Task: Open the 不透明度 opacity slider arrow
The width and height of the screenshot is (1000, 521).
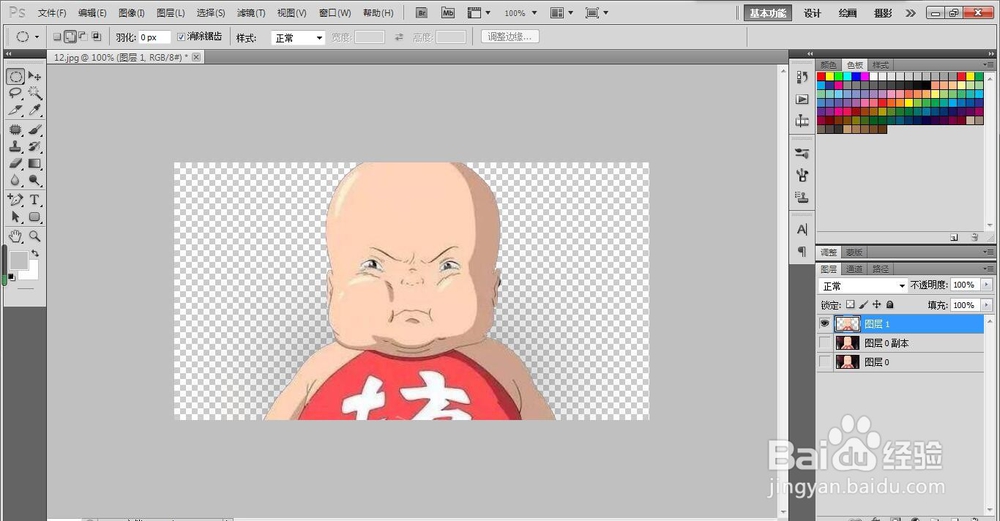Action: tap(987, 285)
